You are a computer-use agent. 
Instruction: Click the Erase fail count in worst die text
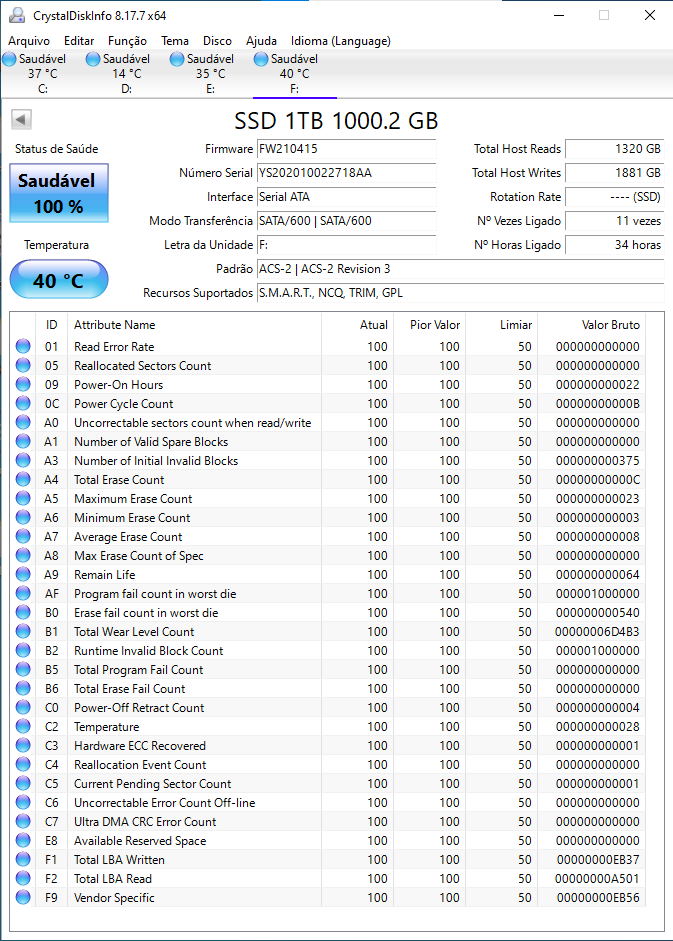pyautogui.click(x=146, y=613)
